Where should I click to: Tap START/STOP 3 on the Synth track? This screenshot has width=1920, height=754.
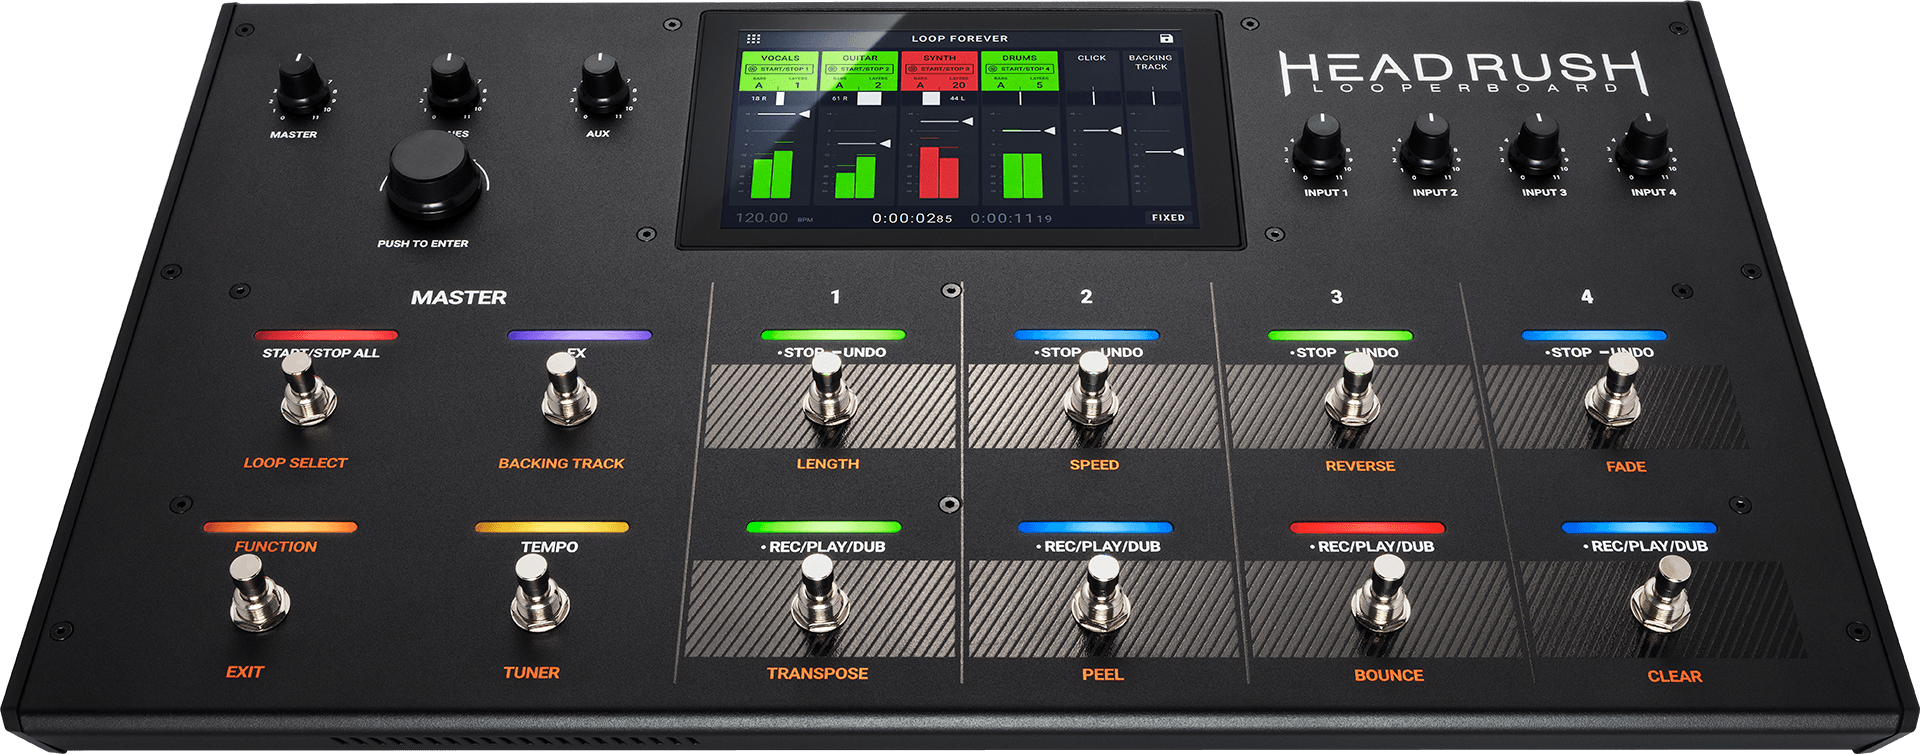pos(940,69)
